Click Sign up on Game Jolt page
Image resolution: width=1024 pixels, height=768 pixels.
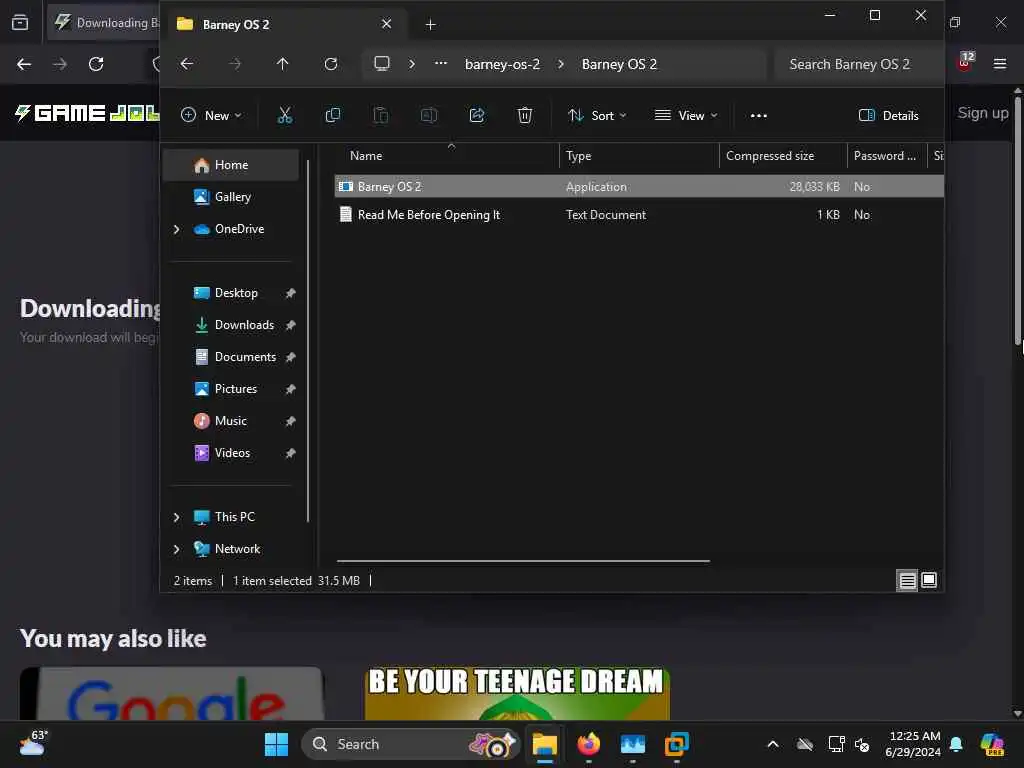[983, 113]
